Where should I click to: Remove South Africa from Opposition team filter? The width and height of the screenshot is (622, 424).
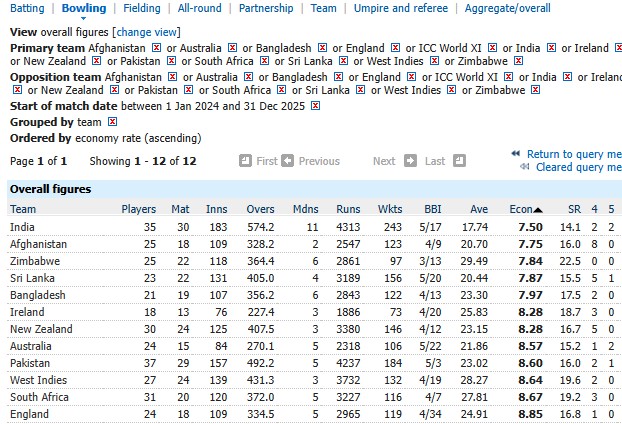(x=282, y=90)
